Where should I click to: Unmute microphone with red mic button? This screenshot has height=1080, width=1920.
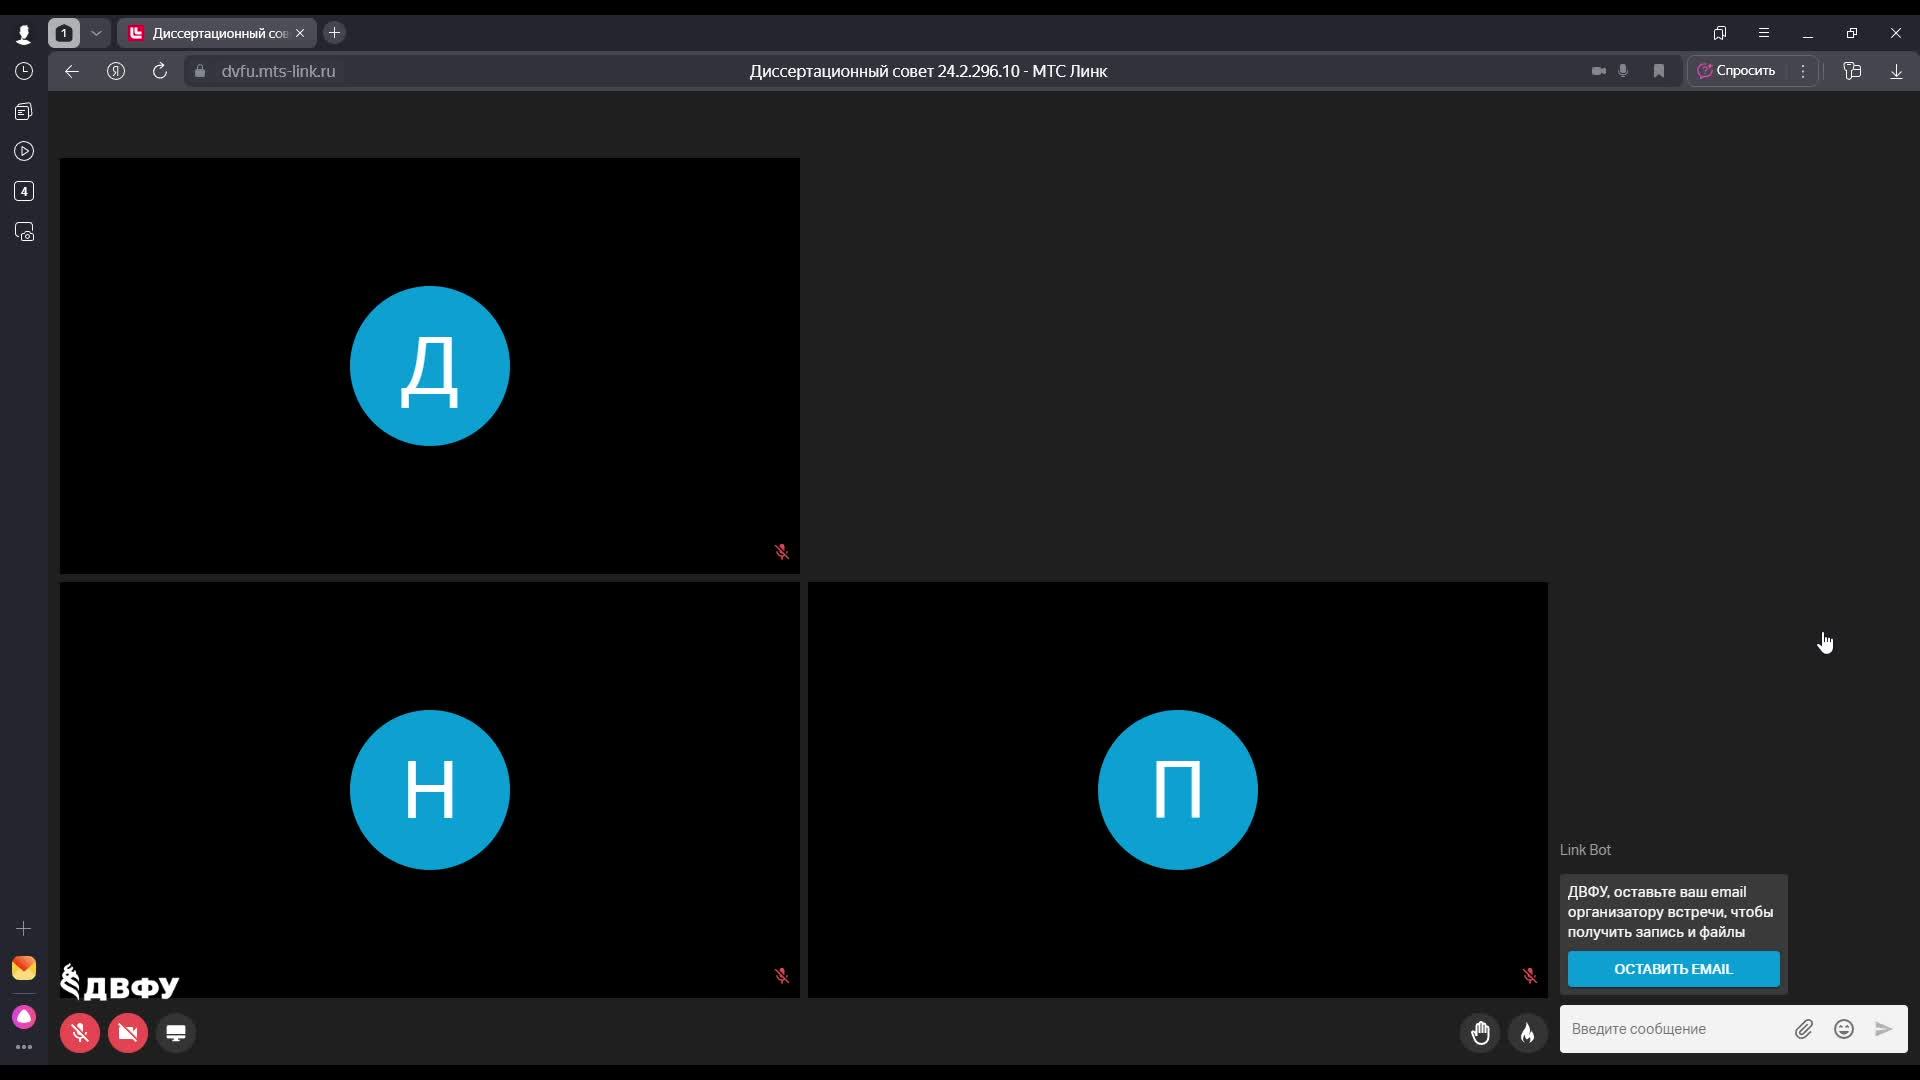80,1033
